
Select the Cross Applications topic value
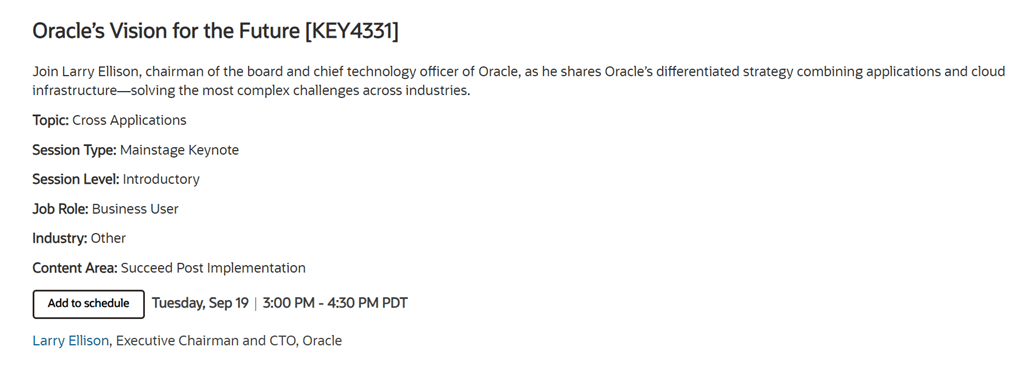(x=129, y=120)
